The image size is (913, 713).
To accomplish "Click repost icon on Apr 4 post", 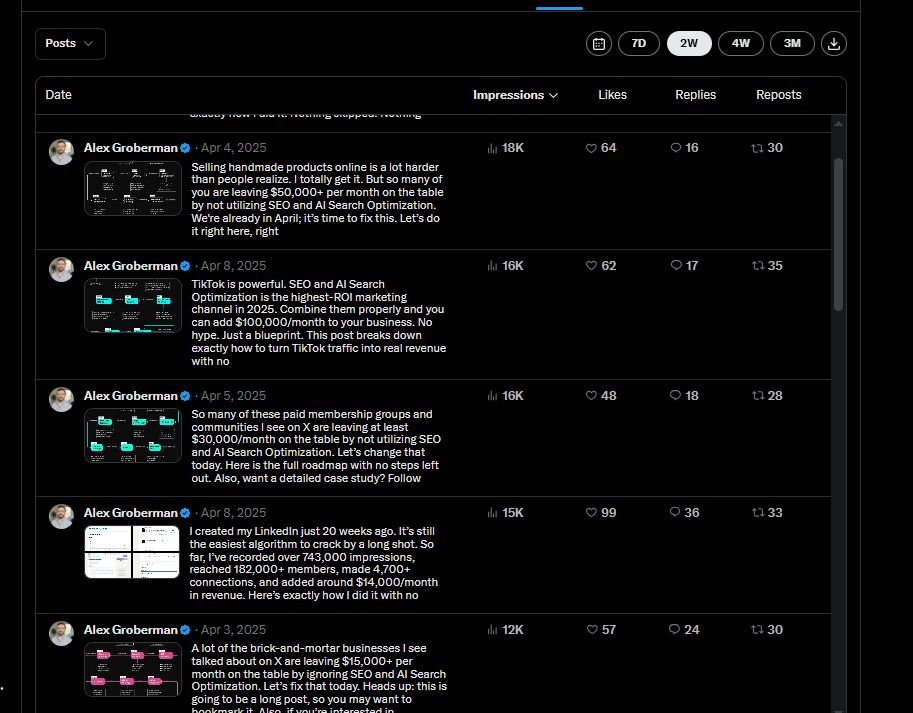I will [x=757, y=148].
